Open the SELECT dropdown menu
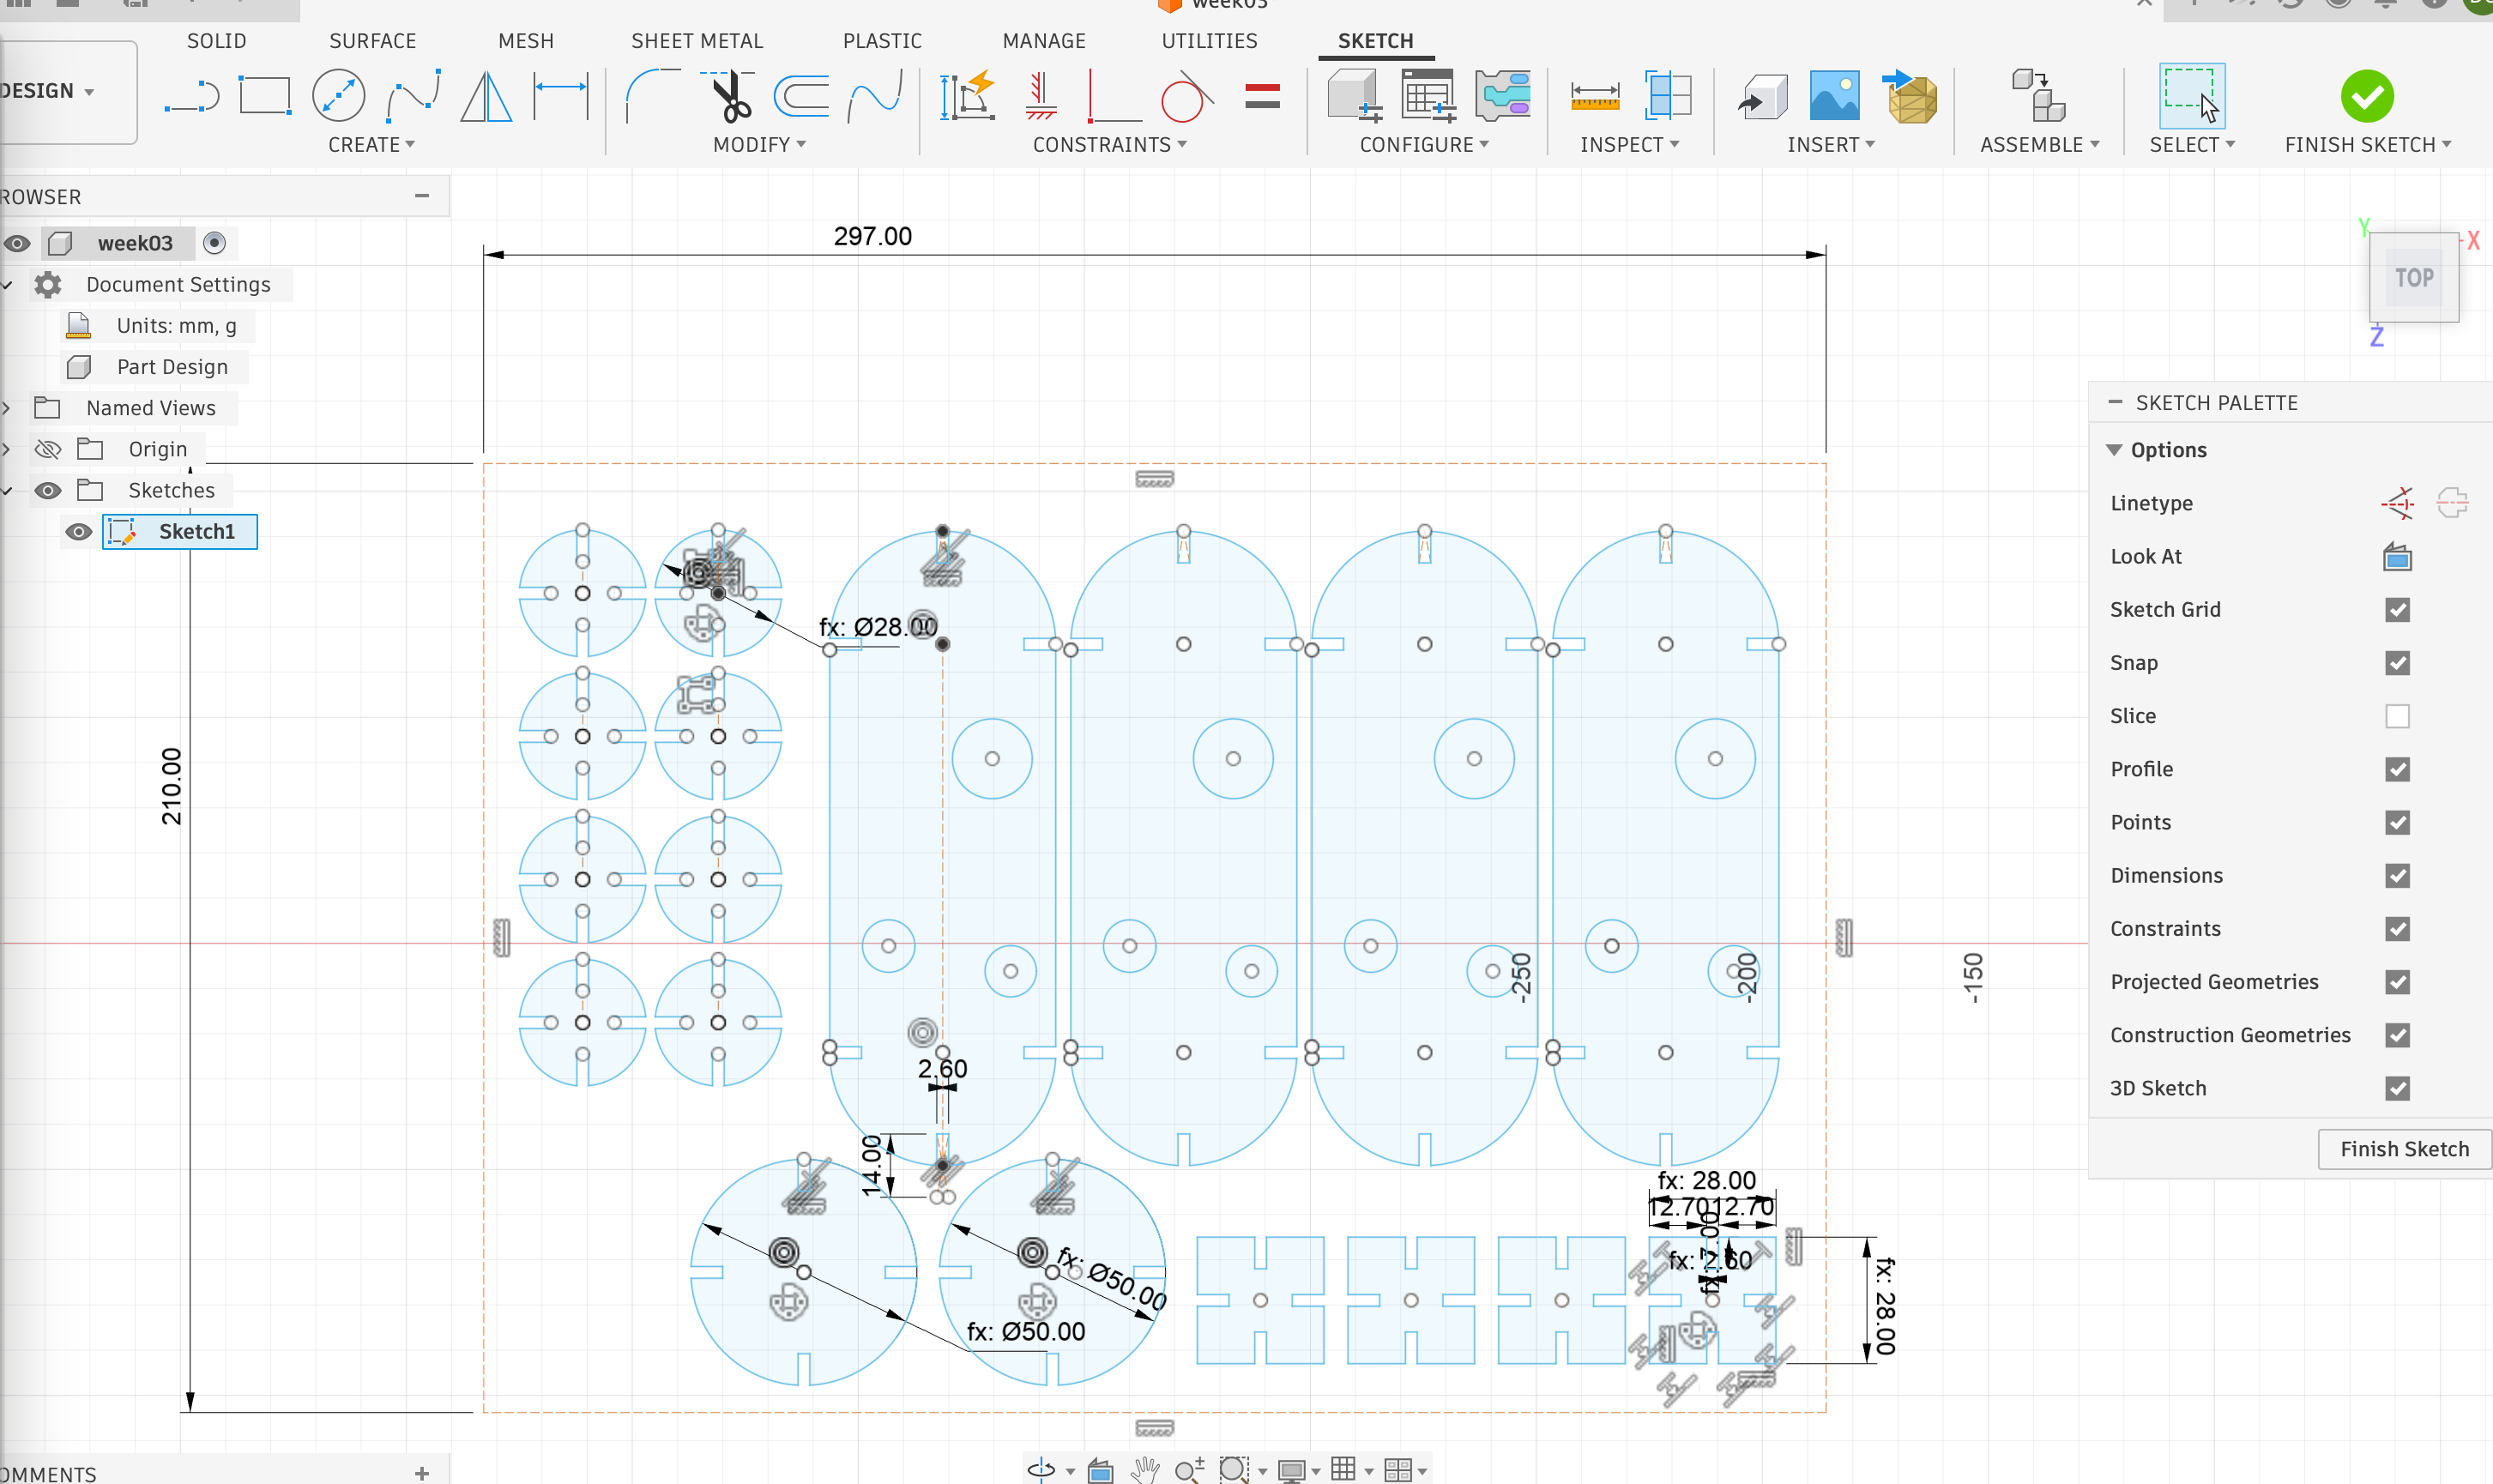The image size is (2493, 1484). (2192, 145)
